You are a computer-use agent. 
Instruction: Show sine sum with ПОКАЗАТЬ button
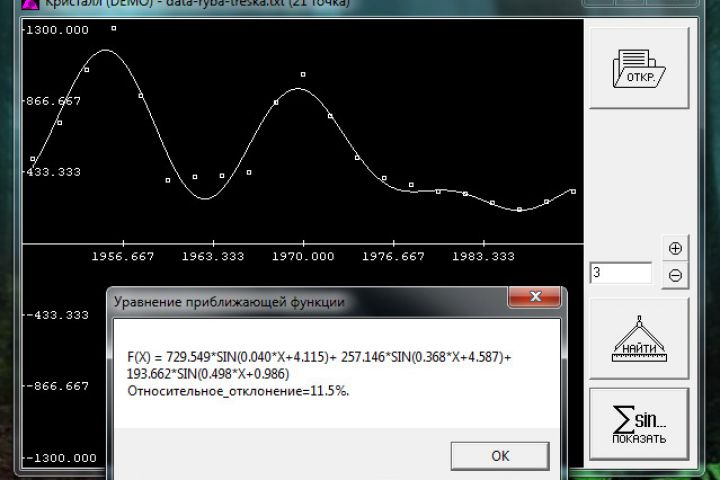[639, 424]
